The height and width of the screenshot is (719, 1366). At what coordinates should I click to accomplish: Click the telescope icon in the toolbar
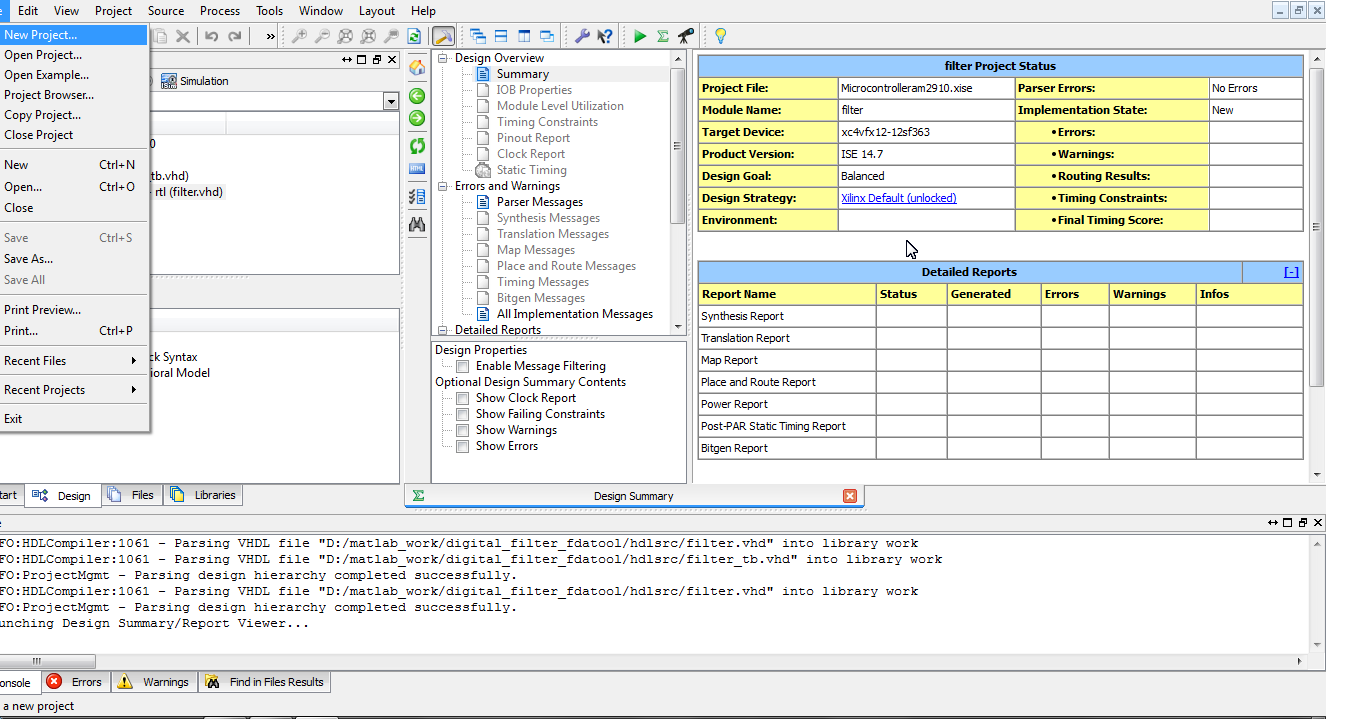pos(686,36)
